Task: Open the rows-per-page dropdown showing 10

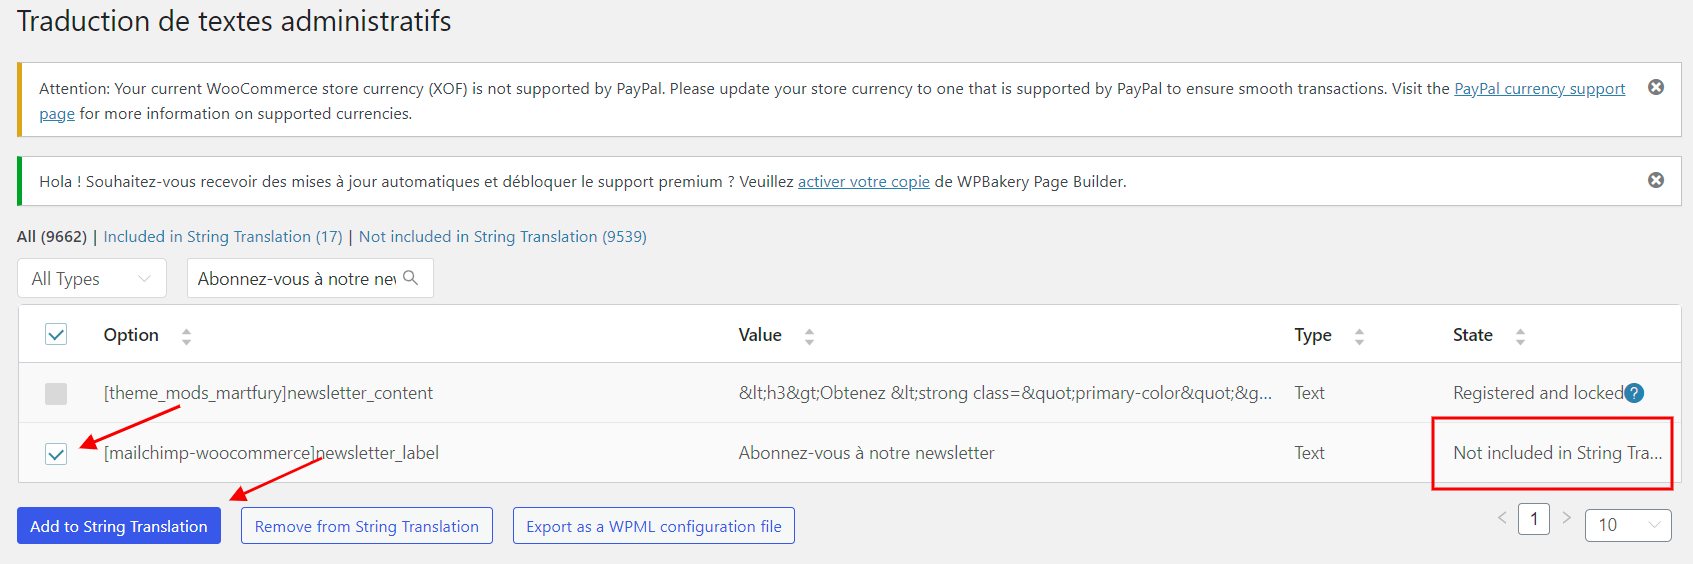Action: (x=1628, y=525)
